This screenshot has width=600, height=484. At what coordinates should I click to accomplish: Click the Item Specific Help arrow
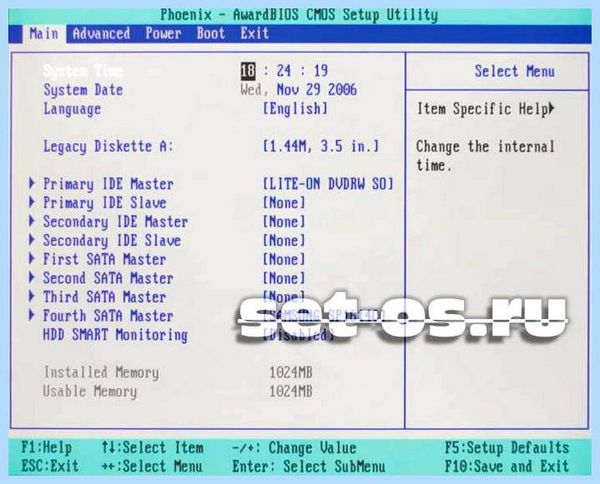click(551, 109)
